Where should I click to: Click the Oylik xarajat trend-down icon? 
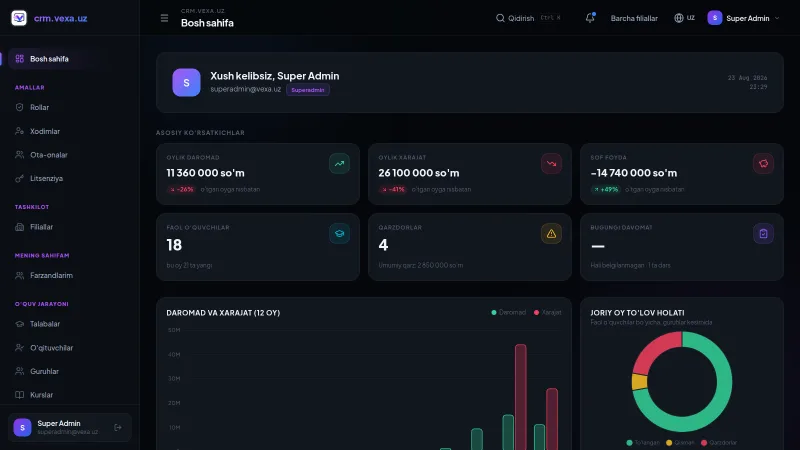552,164
